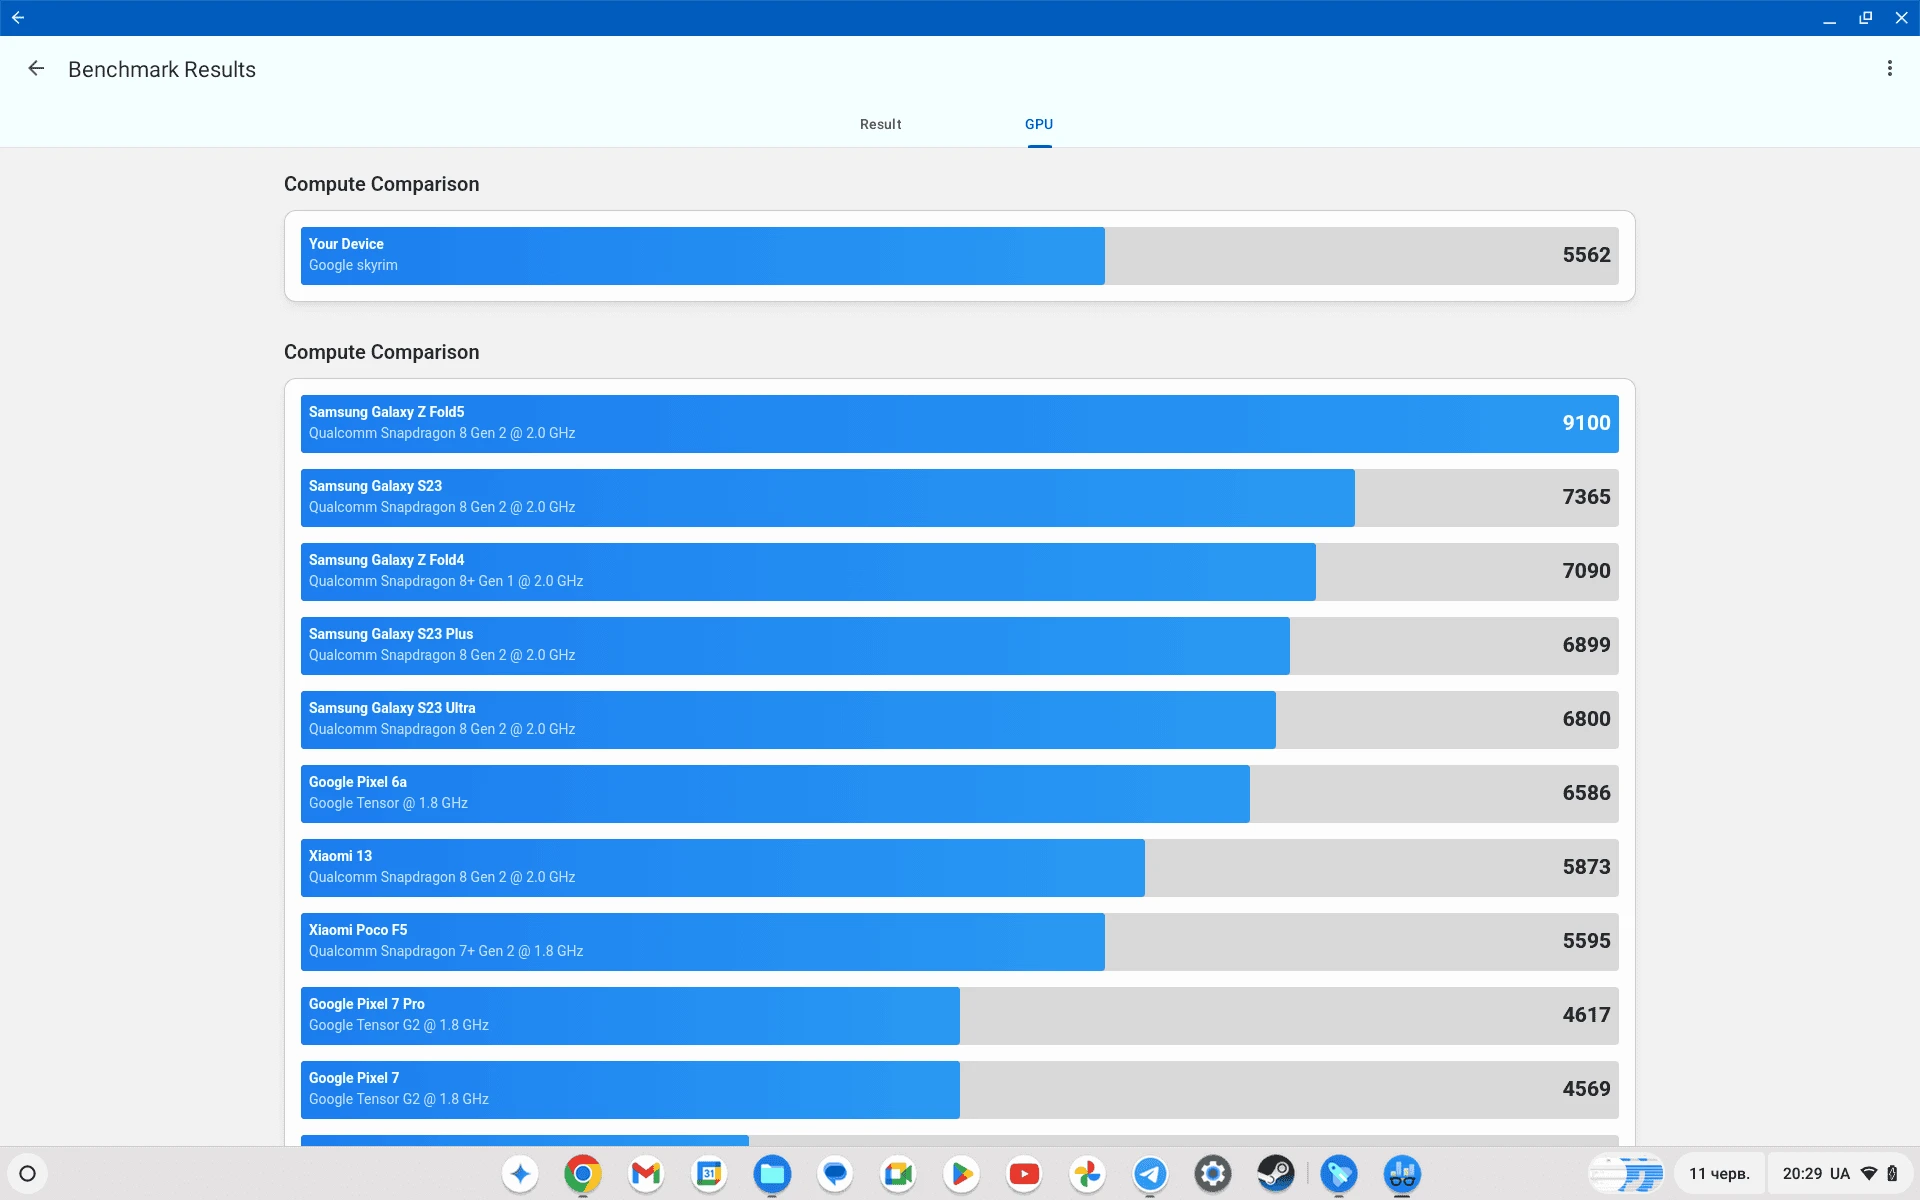Open Gmail from the shelf
Viewport: 1920px width, 1200px height.
[646, 1174]
